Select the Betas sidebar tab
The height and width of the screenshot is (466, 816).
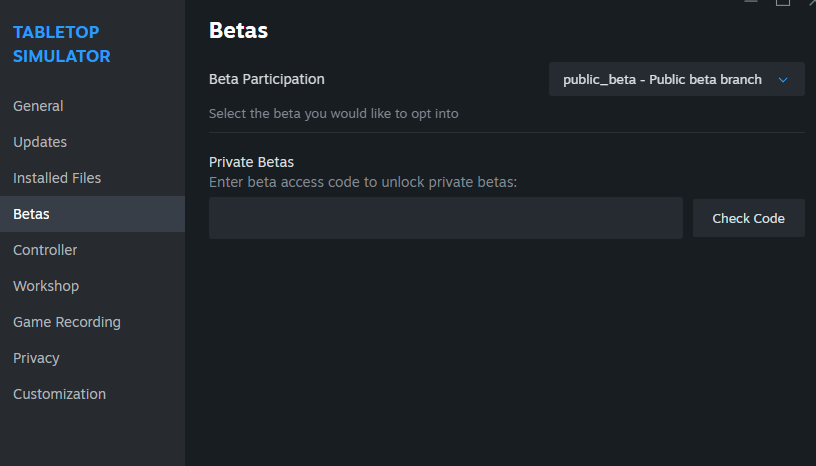(x=31, y=214)
